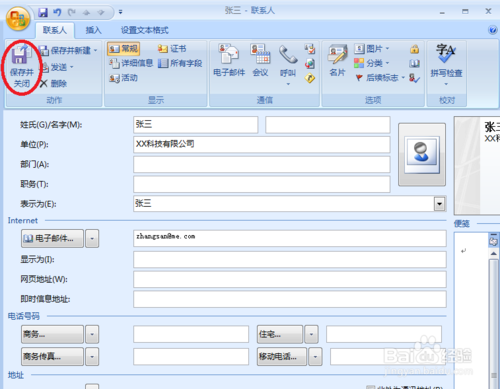Expand the 表示为 file-as dropdown arrow

[440, 203]
